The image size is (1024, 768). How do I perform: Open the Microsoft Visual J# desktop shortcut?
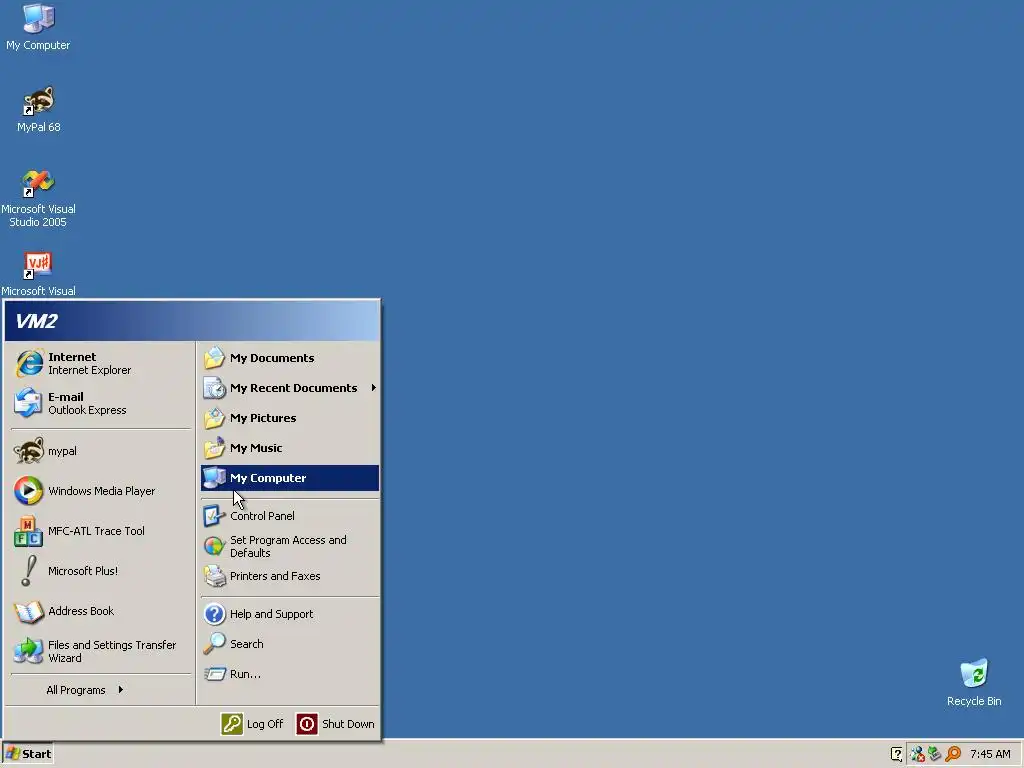[38, 274]
